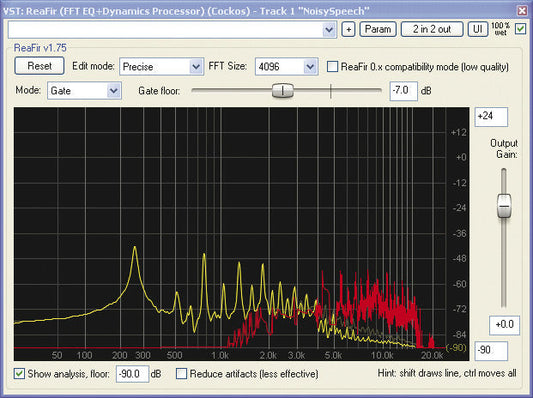
Task: Click the '-48' dB scale label
Action: pos(460,259)
